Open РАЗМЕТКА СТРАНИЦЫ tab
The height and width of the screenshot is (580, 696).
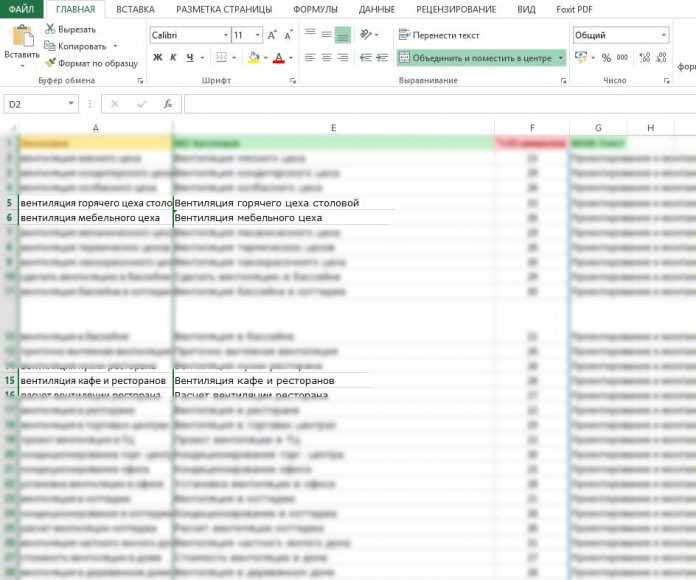[224, 9]
